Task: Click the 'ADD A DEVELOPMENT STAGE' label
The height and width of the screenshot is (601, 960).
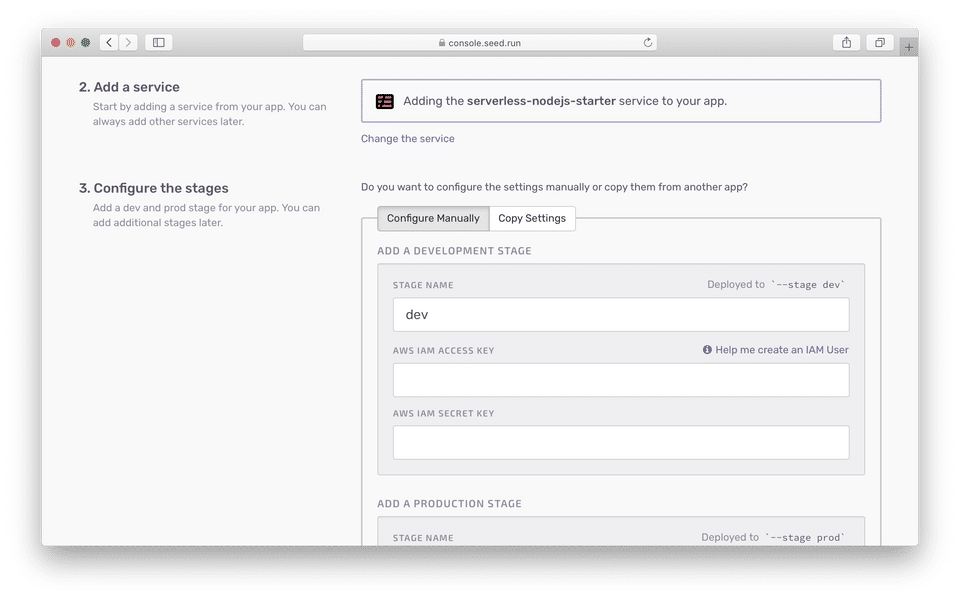Action: [454, 251]
